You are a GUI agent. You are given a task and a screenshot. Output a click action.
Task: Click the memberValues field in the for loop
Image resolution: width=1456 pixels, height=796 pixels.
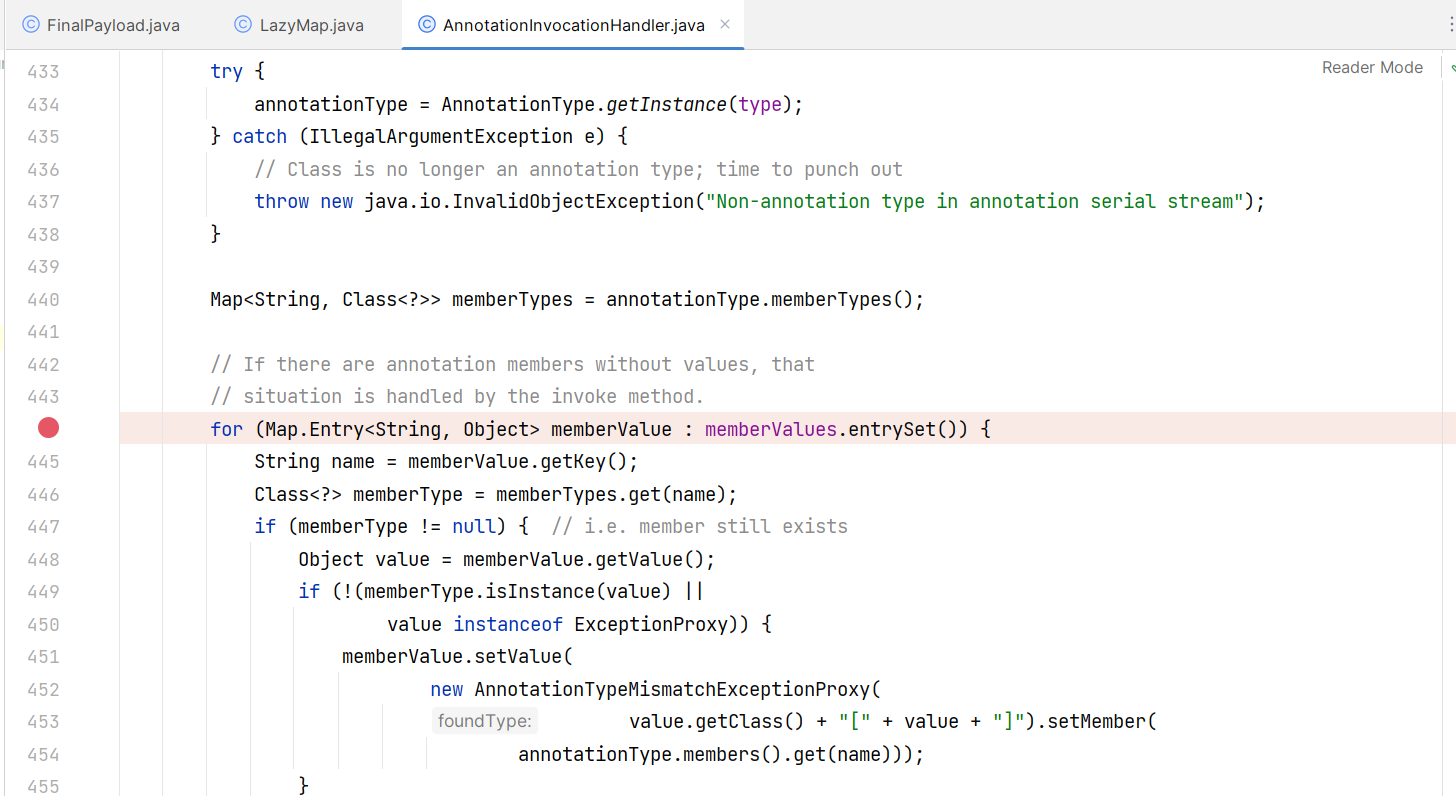click(x=771, y=429)
